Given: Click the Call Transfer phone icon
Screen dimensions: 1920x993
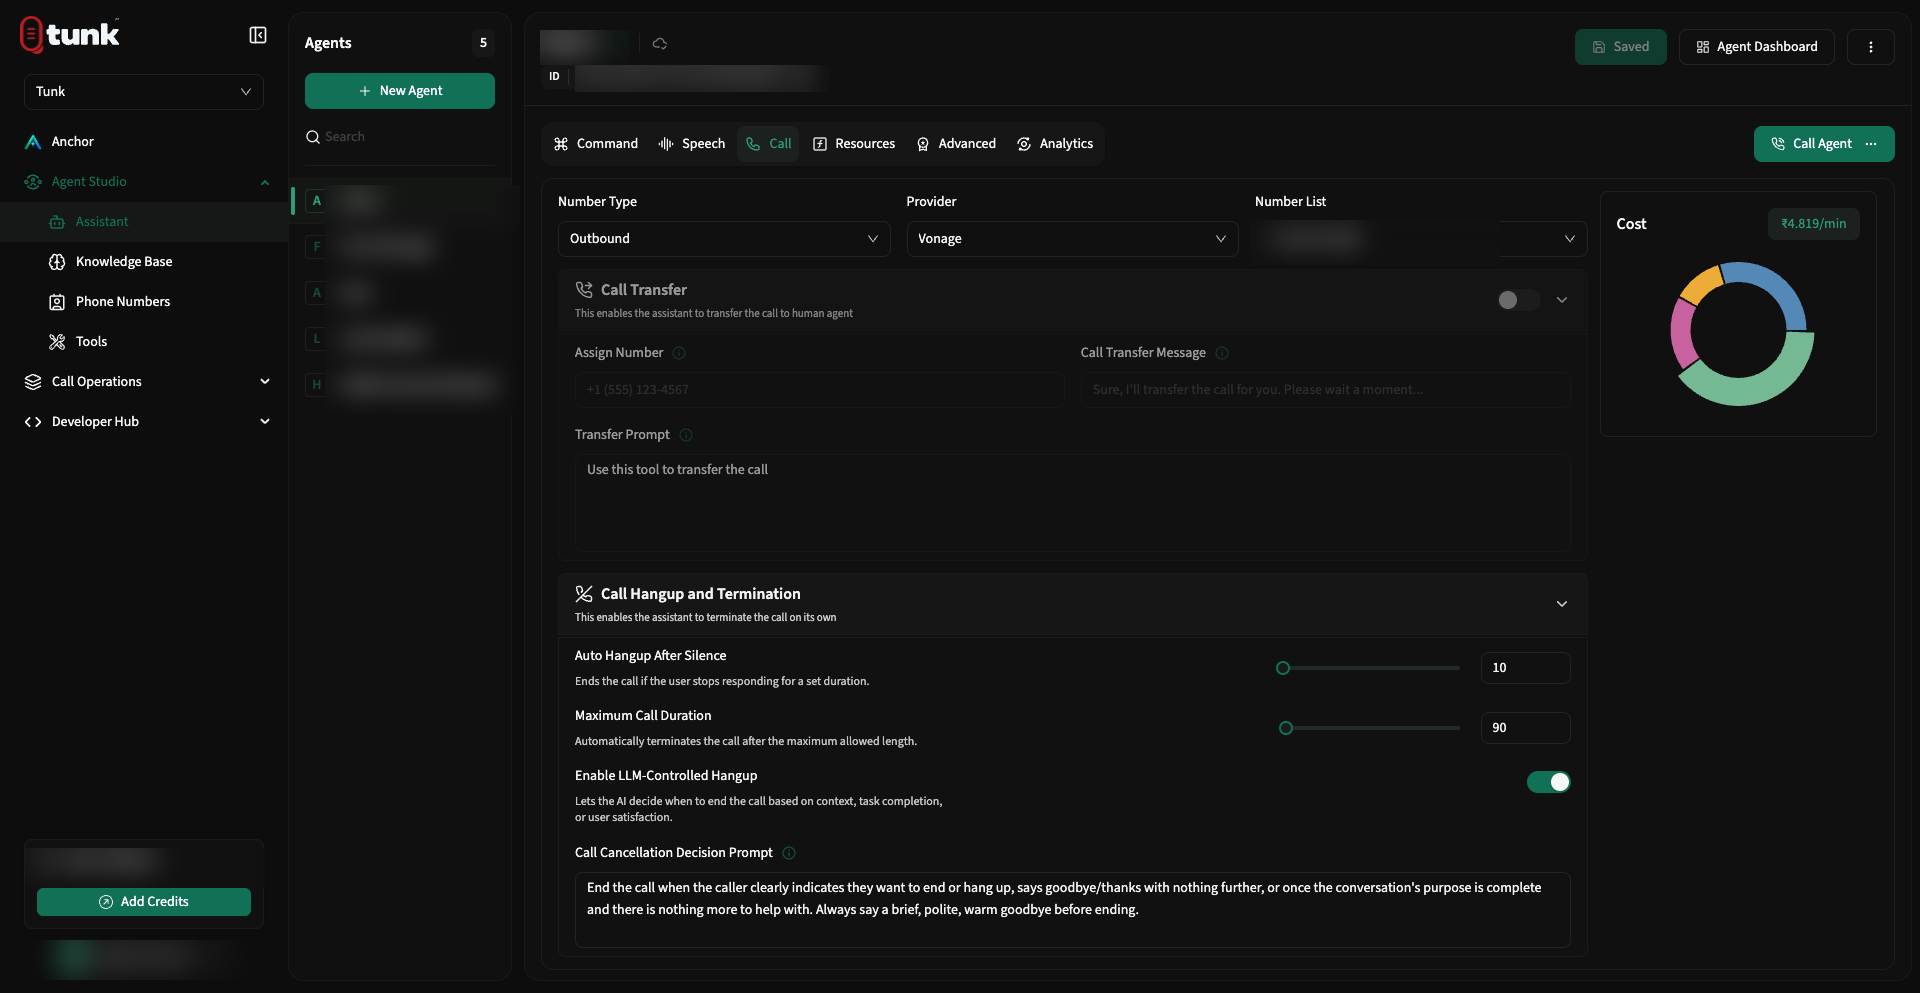Looking at the screenshot, I should tap(584, 290).
